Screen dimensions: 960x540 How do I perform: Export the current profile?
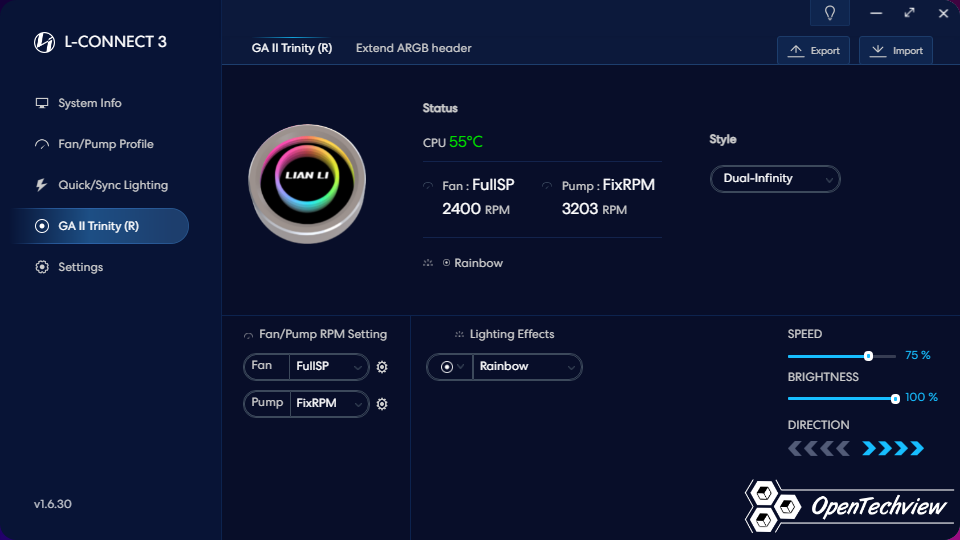pyautogui.click(x=813, y=50)
